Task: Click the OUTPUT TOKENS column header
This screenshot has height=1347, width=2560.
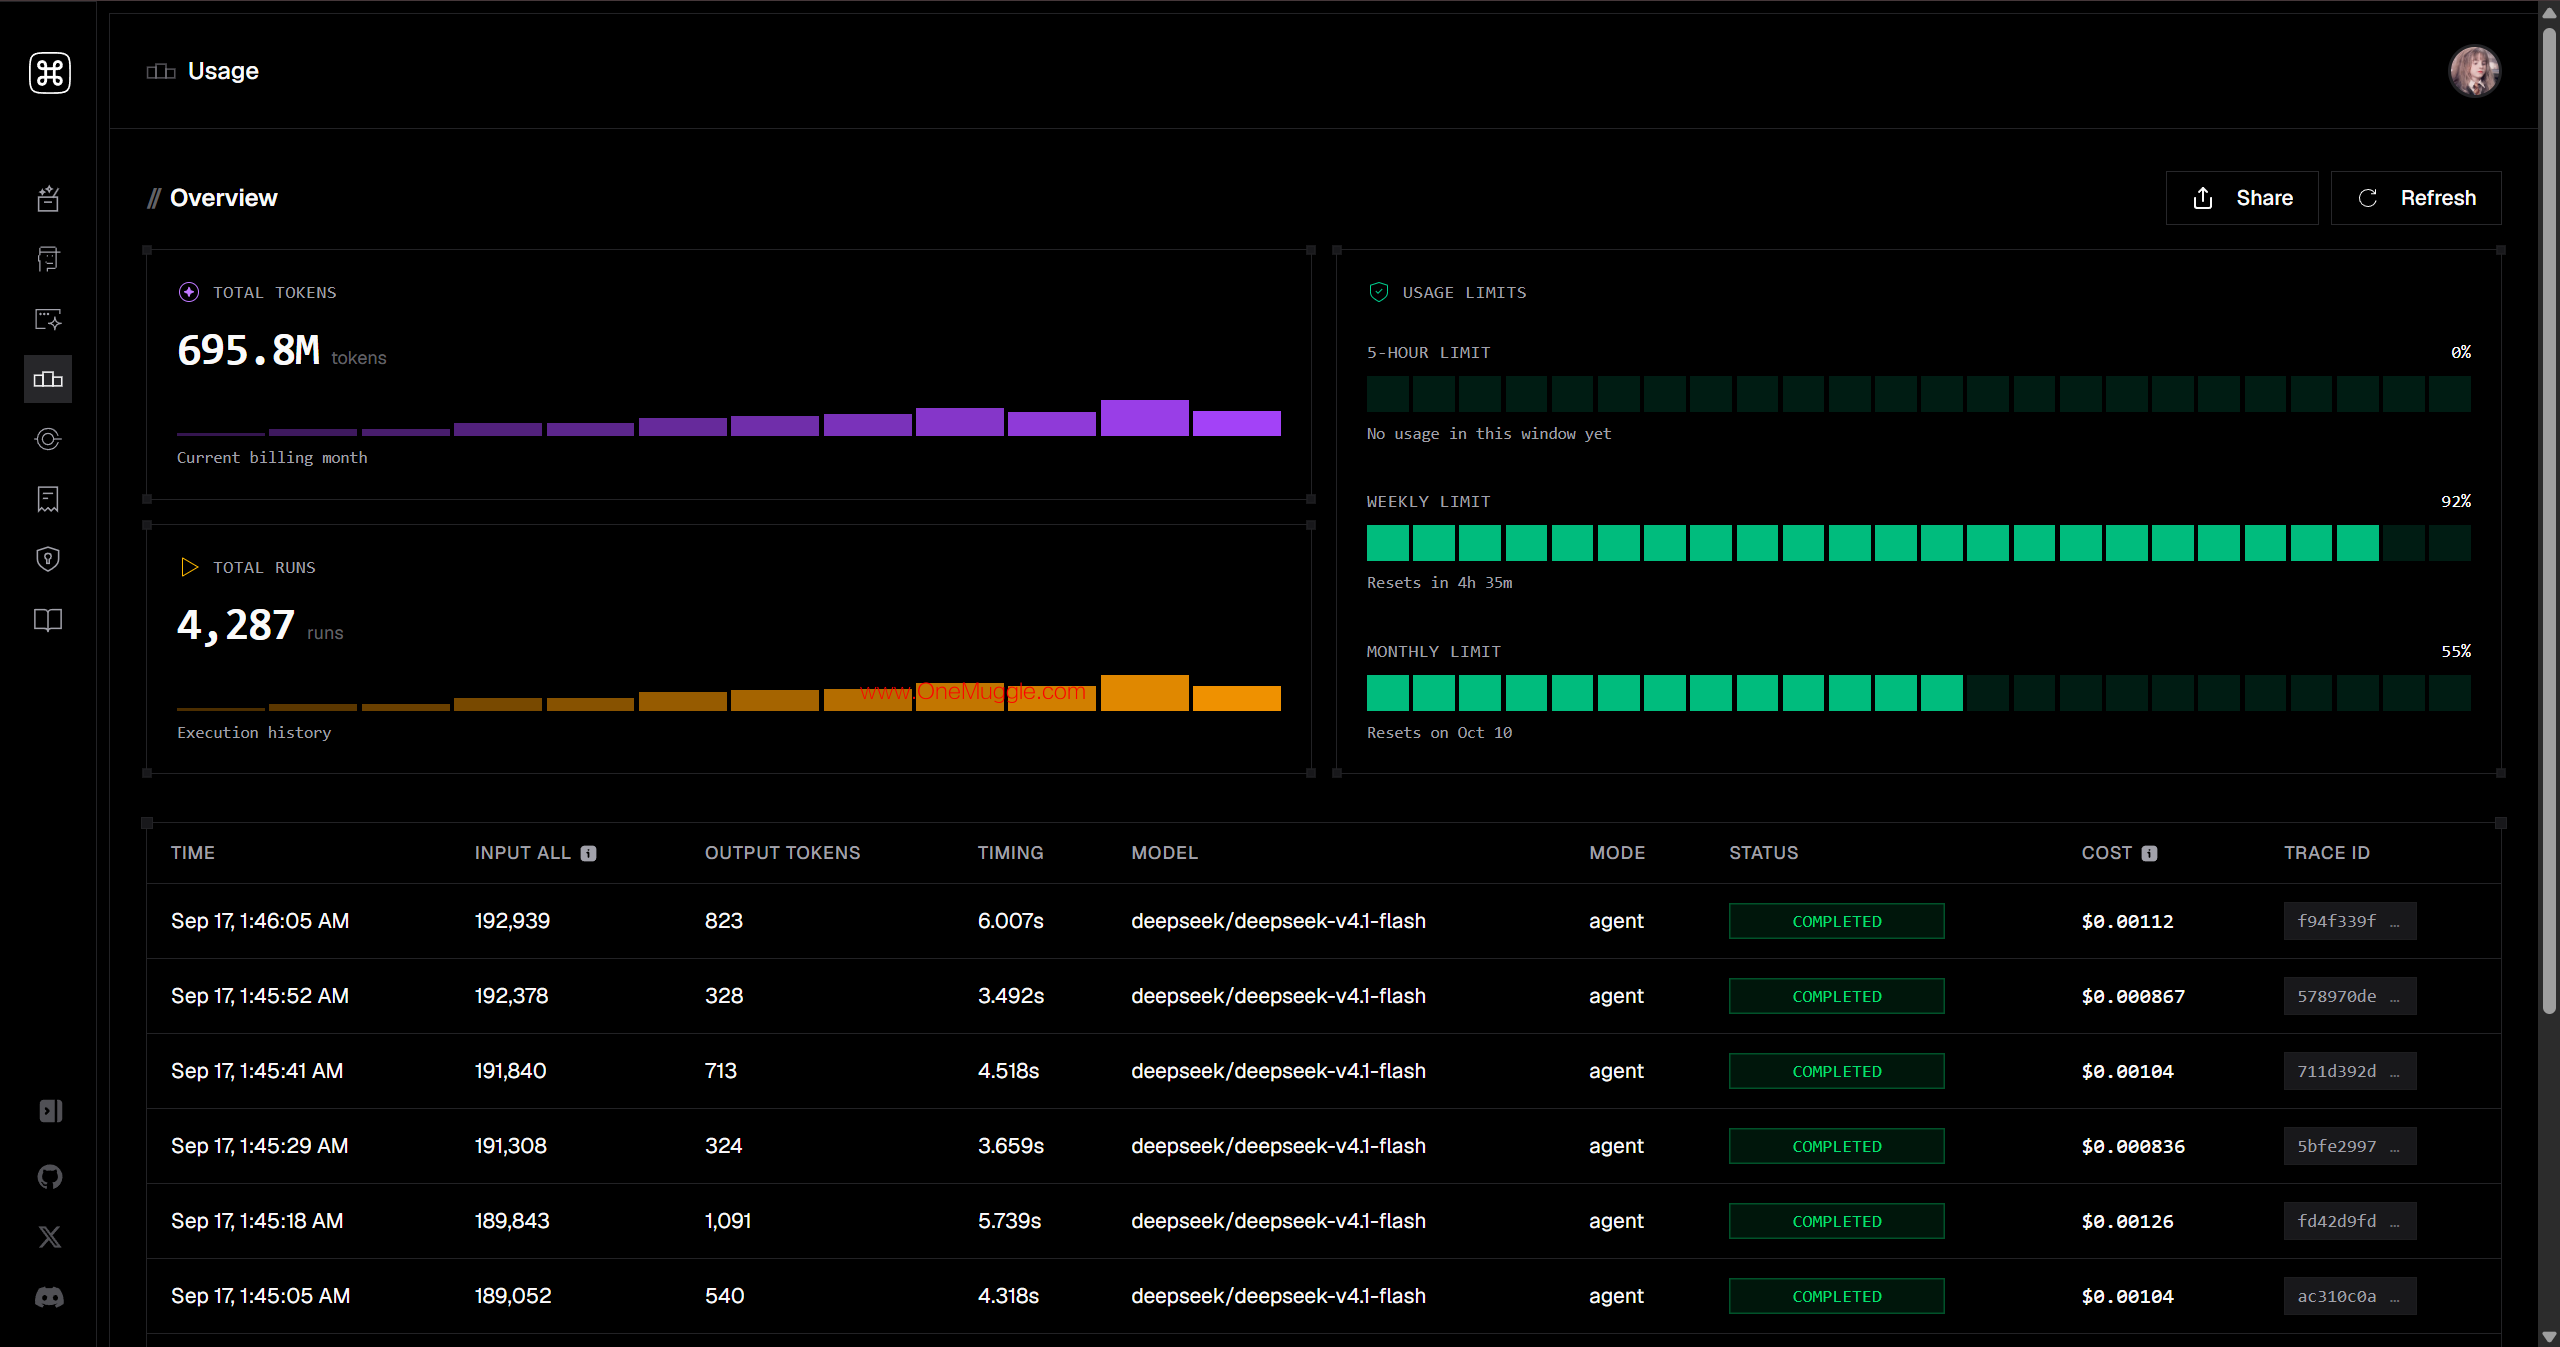Action: coord(782,853)
